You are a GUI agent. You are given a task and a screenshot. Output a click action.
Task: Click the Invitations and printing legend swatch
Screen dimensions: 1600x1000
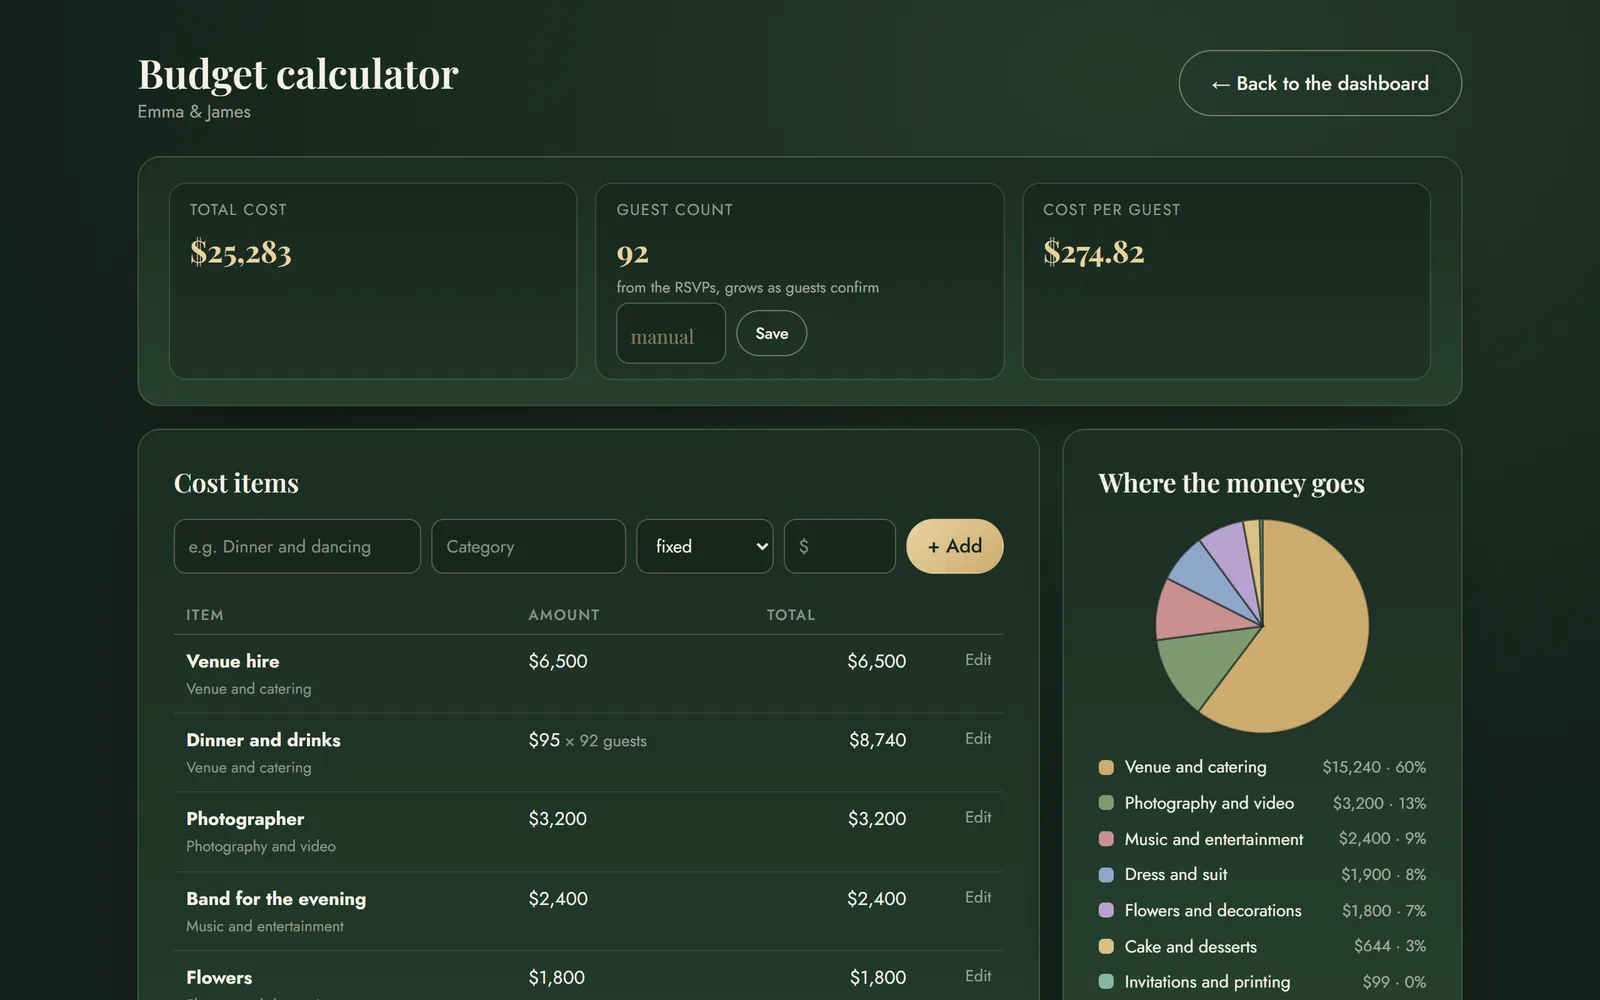[1106, 982]
